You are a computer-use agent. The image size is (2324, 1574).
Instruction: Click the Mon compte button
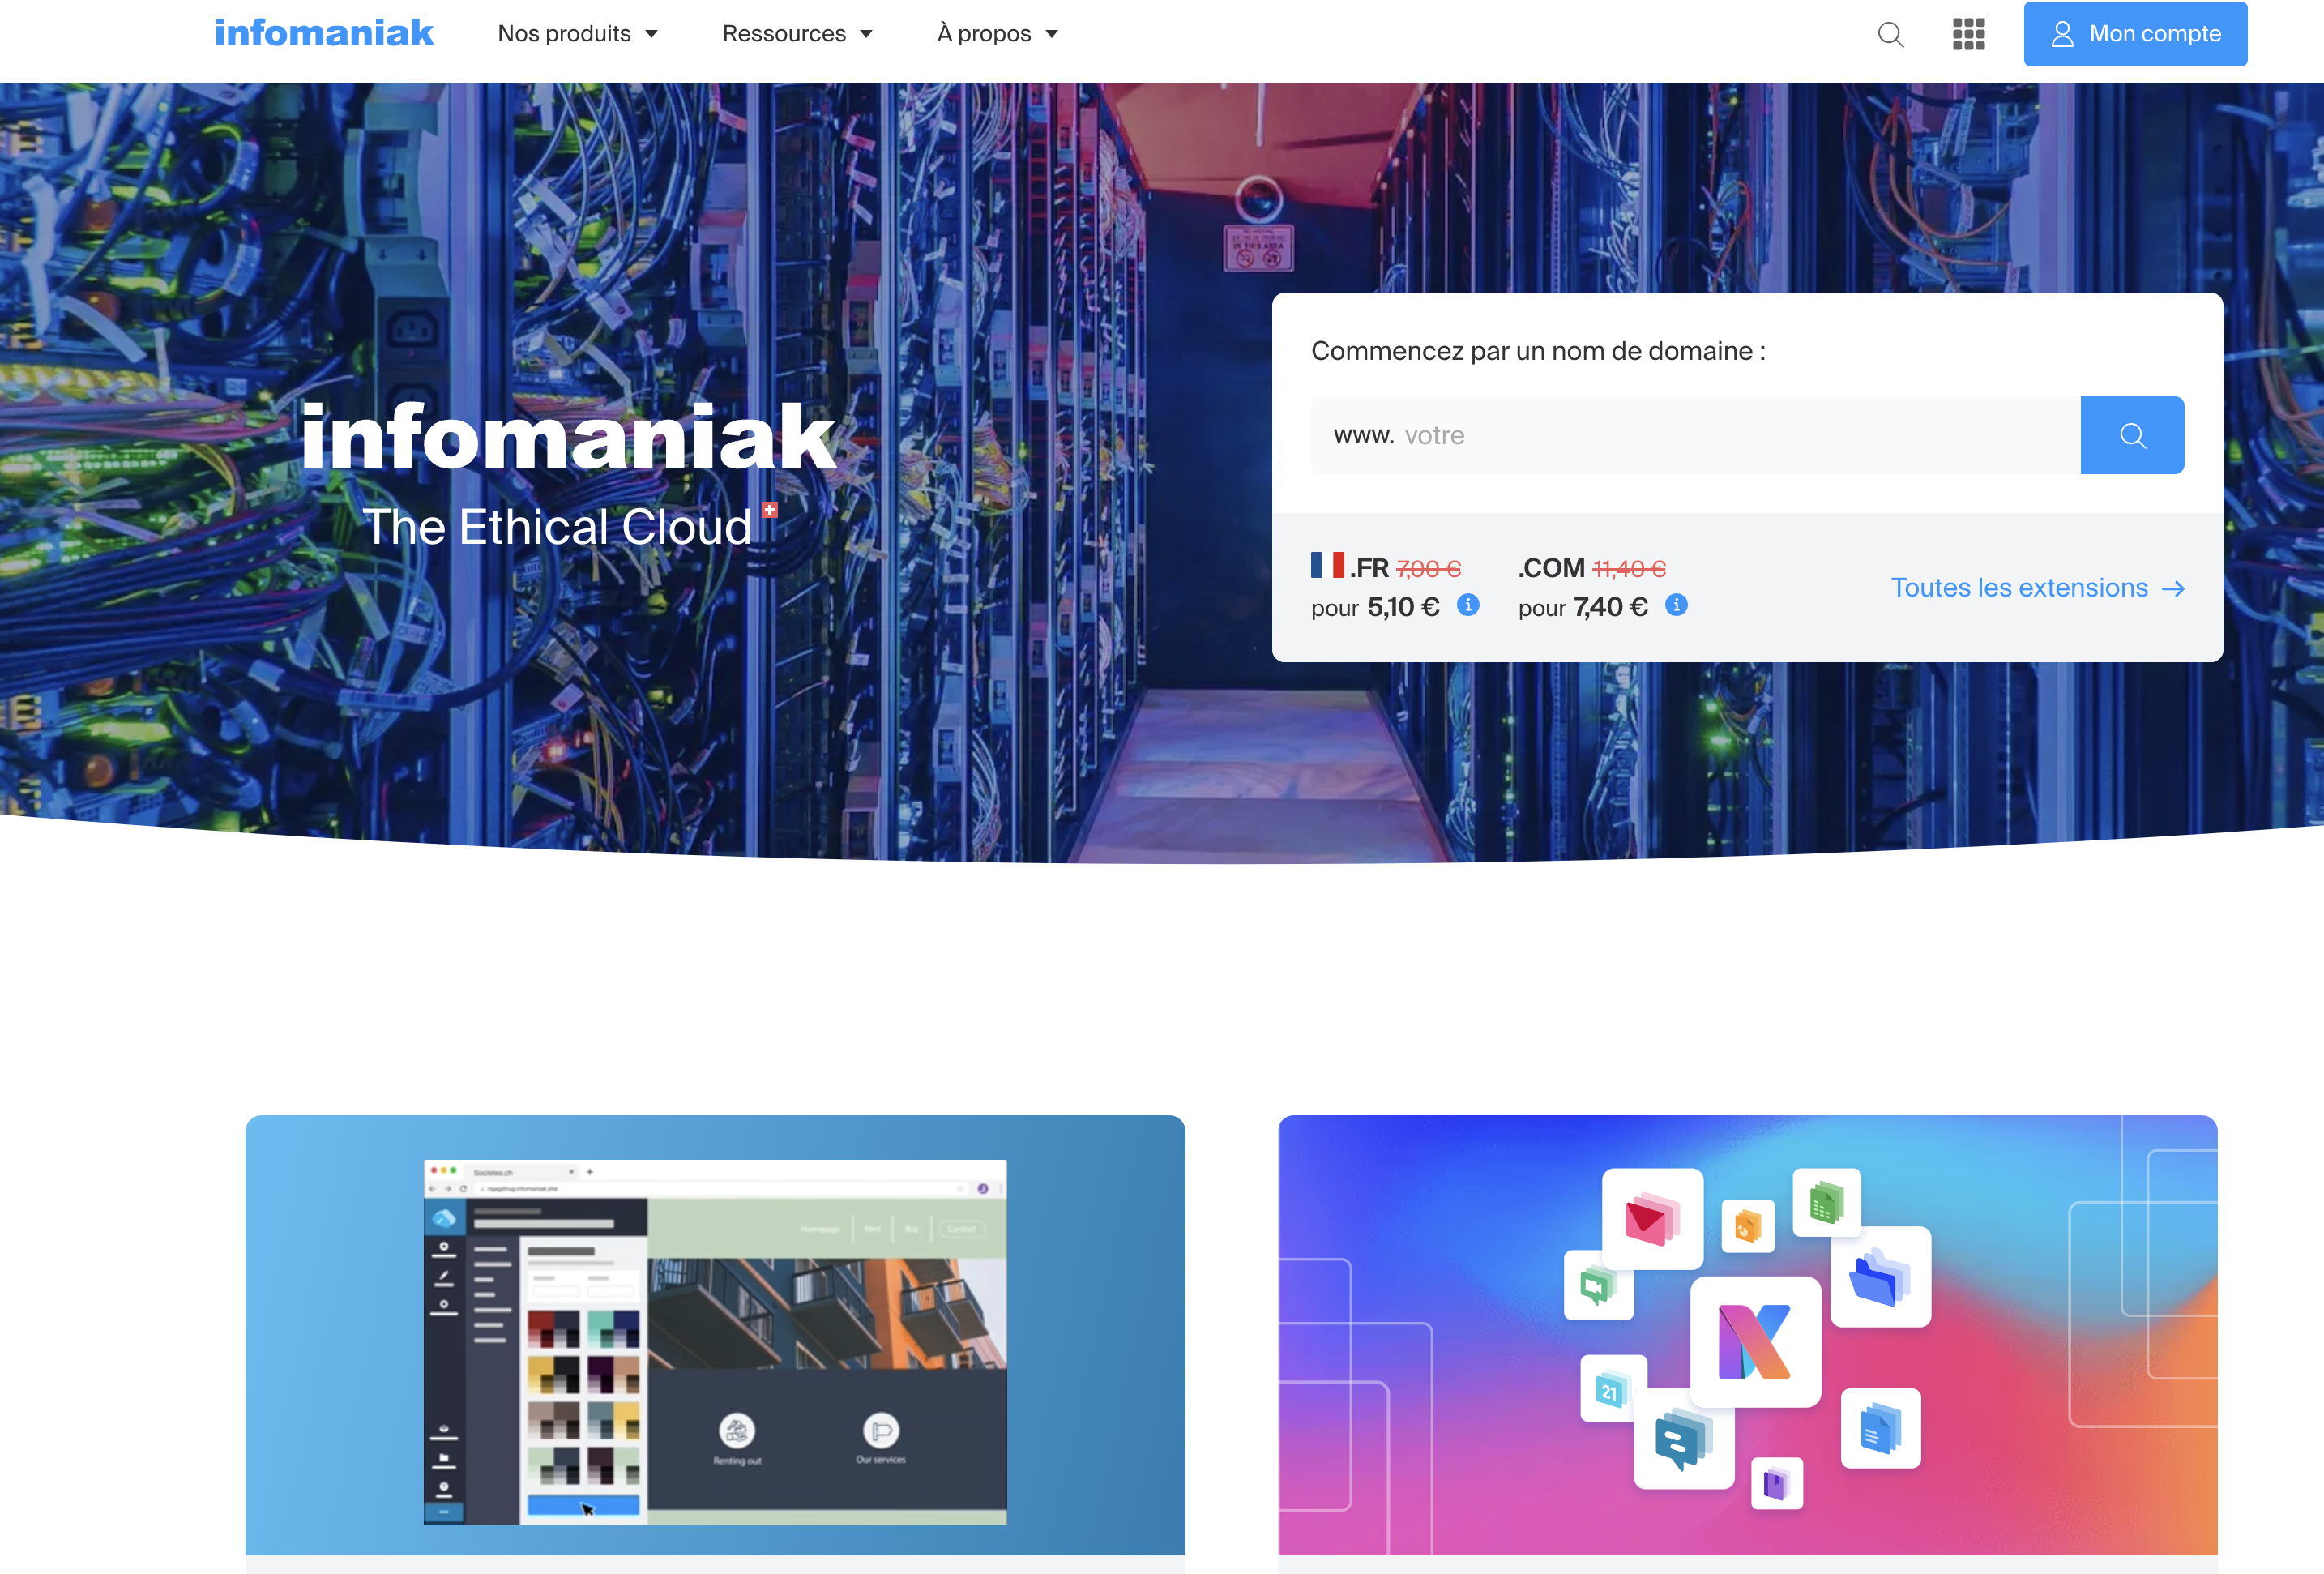click(2134, 34)
